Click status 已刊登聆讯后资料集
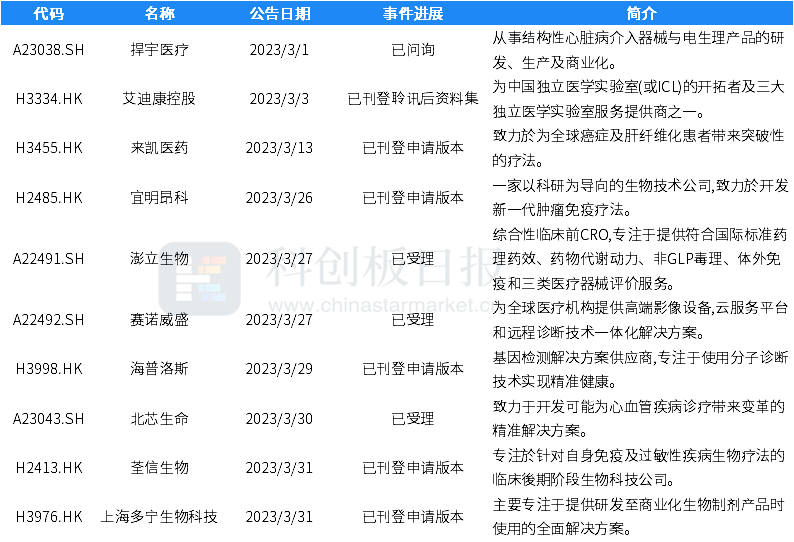 pos(413,99)
